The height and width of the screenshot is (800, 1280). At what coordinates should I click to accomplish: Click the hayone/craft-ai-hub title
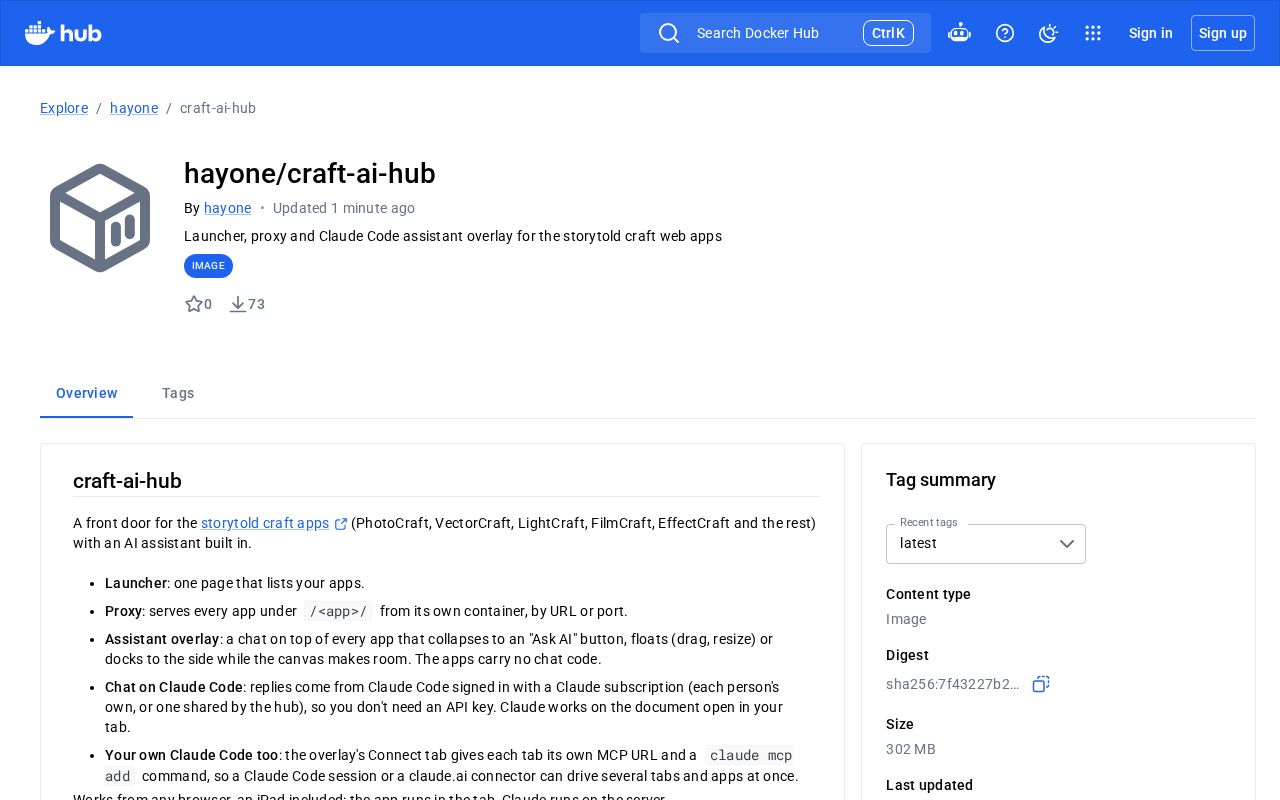(310, 174)
